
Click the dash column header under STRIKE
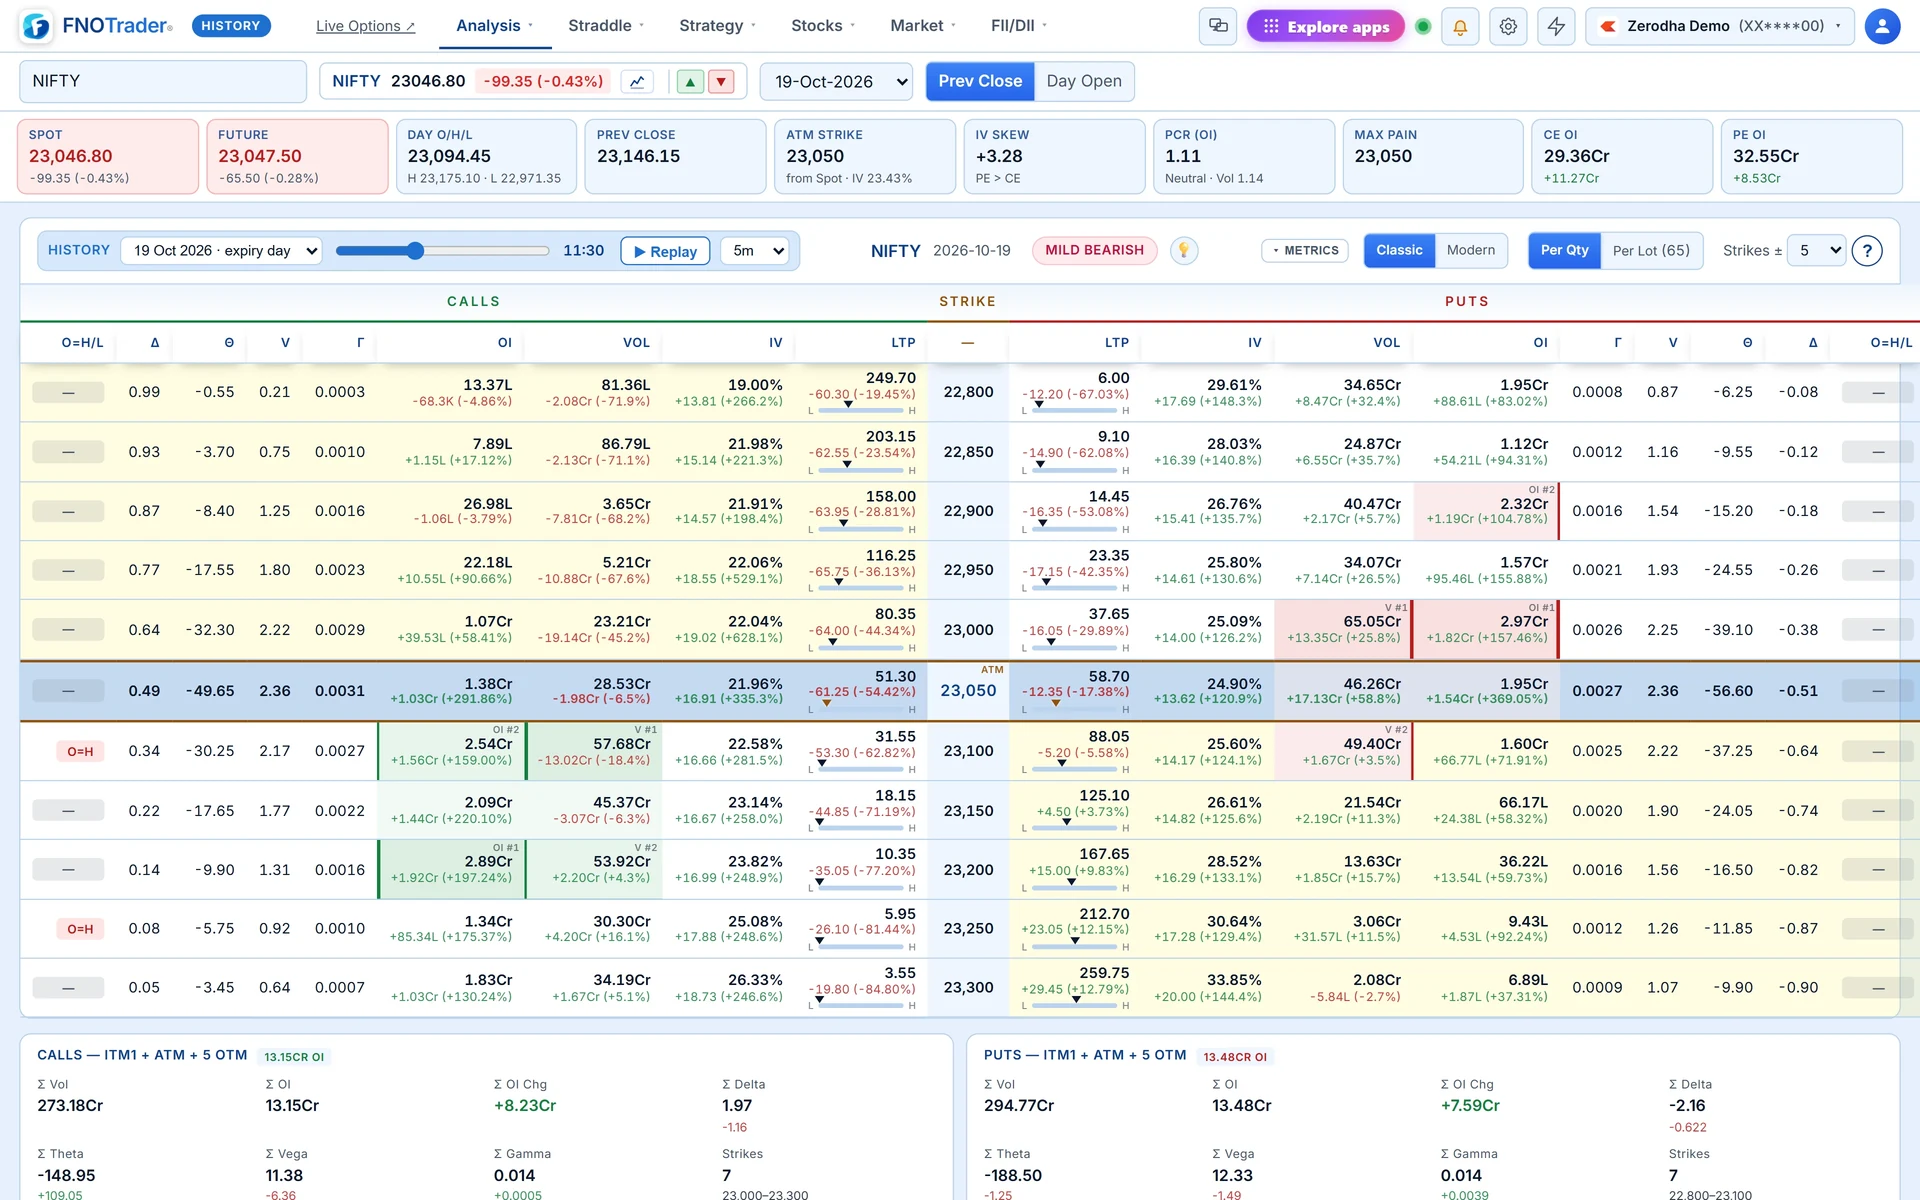(x=967, y=343)
